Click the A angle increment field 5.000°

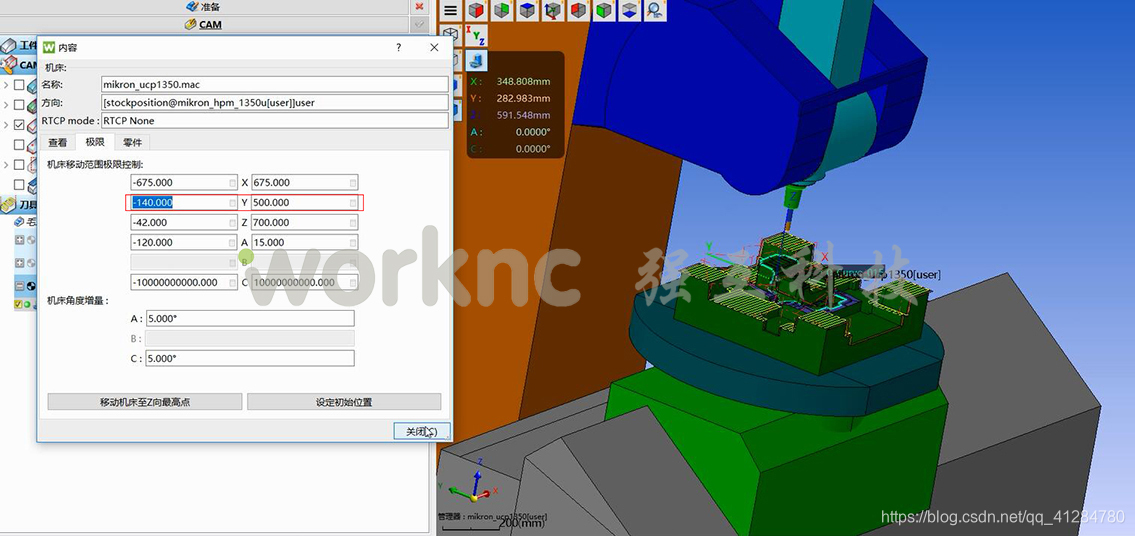(x=250, y=318)
